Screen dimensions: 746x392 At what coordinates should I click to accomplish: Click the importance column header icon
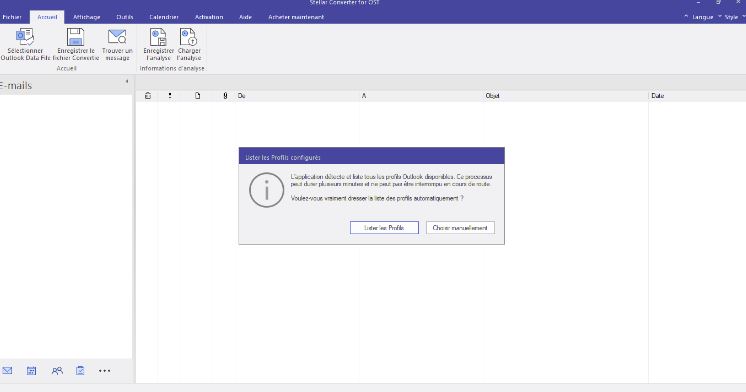[x=170, y=96]
